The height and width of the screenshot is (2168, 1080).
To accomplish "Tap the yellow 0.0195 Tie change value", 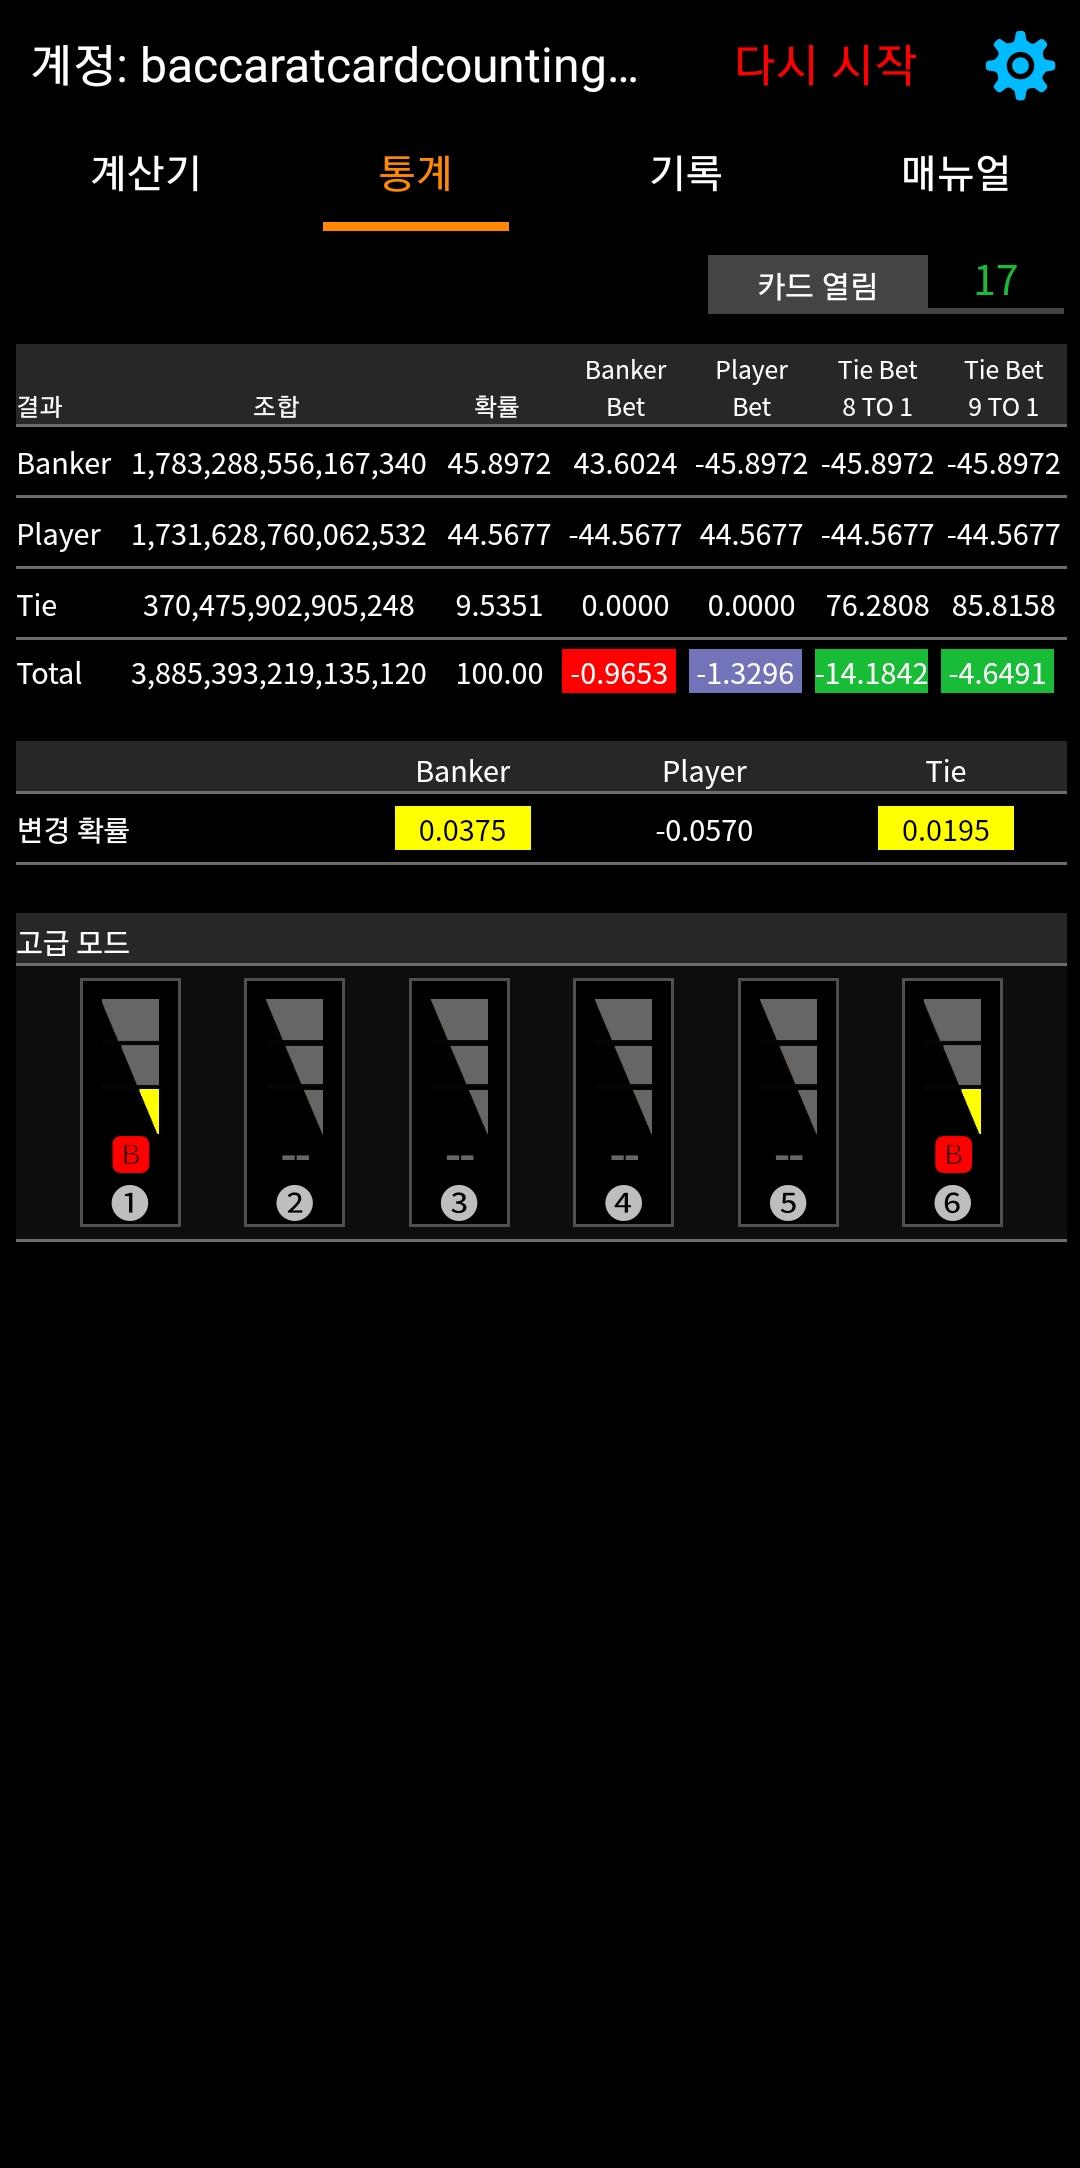I will [x=946, y=828].
